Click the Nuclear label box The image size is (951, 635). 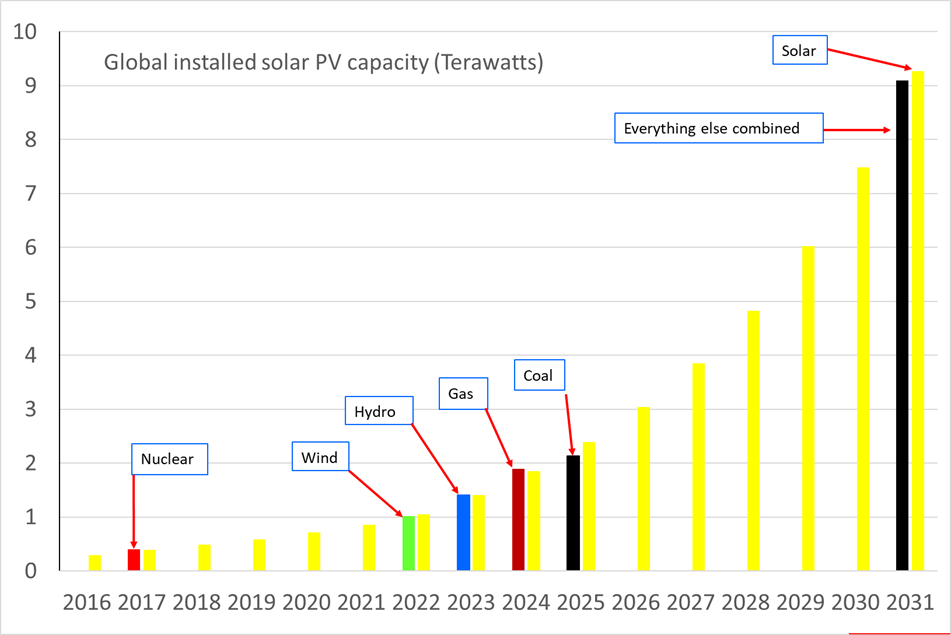point(170,459)
